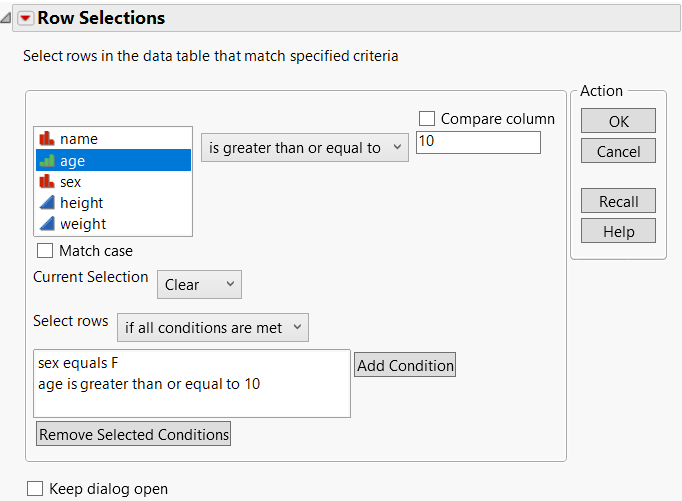Open the 'is greater than or equal to' dropdown
This screenshot has height=501, width=682.
305,148
